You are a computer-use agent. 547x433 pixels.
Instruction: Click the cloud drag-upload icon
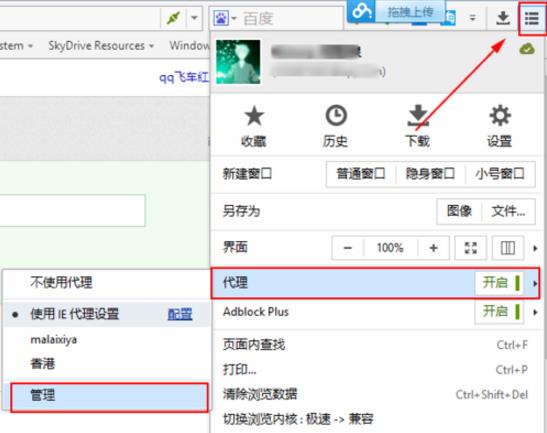pyautogui.click(x=361, y=11)
